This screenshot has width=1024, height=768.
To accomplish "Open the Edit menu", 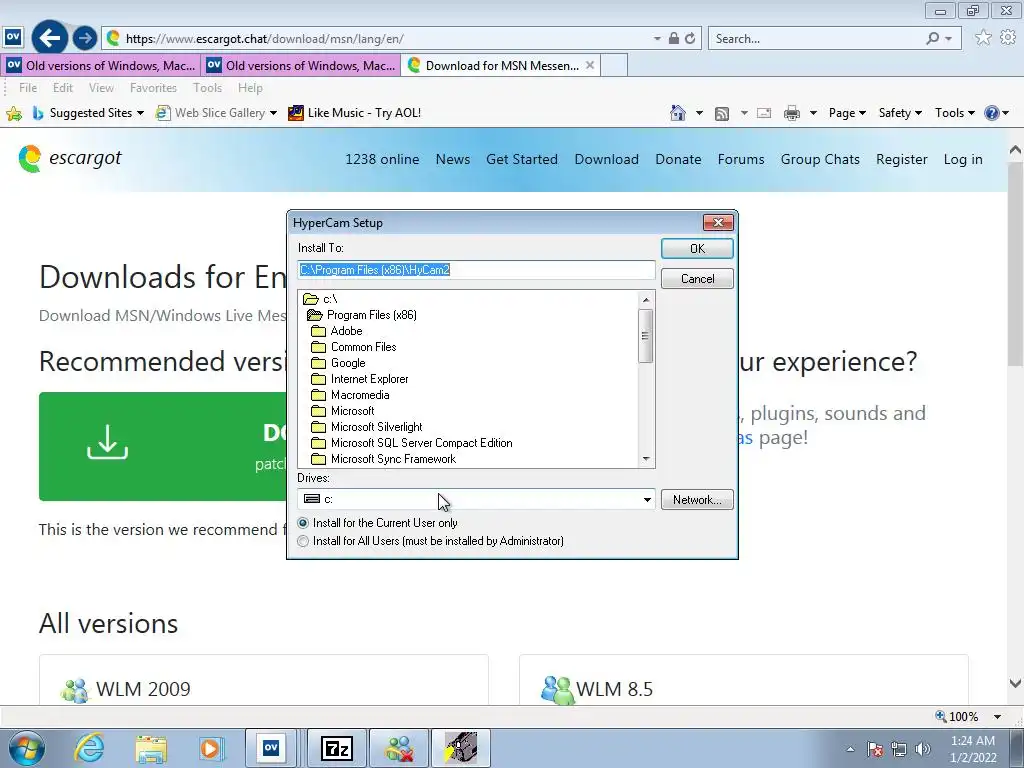I will pyautogui.click(x=63, y=88).
